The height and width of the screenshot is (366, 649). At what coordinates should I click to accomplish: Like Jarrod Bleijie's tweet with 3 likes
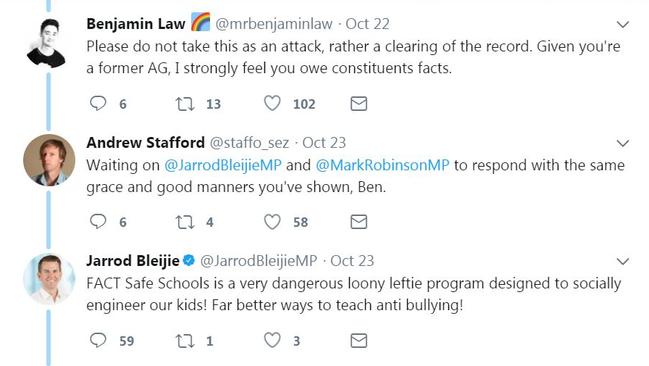(x=272, y=340)
